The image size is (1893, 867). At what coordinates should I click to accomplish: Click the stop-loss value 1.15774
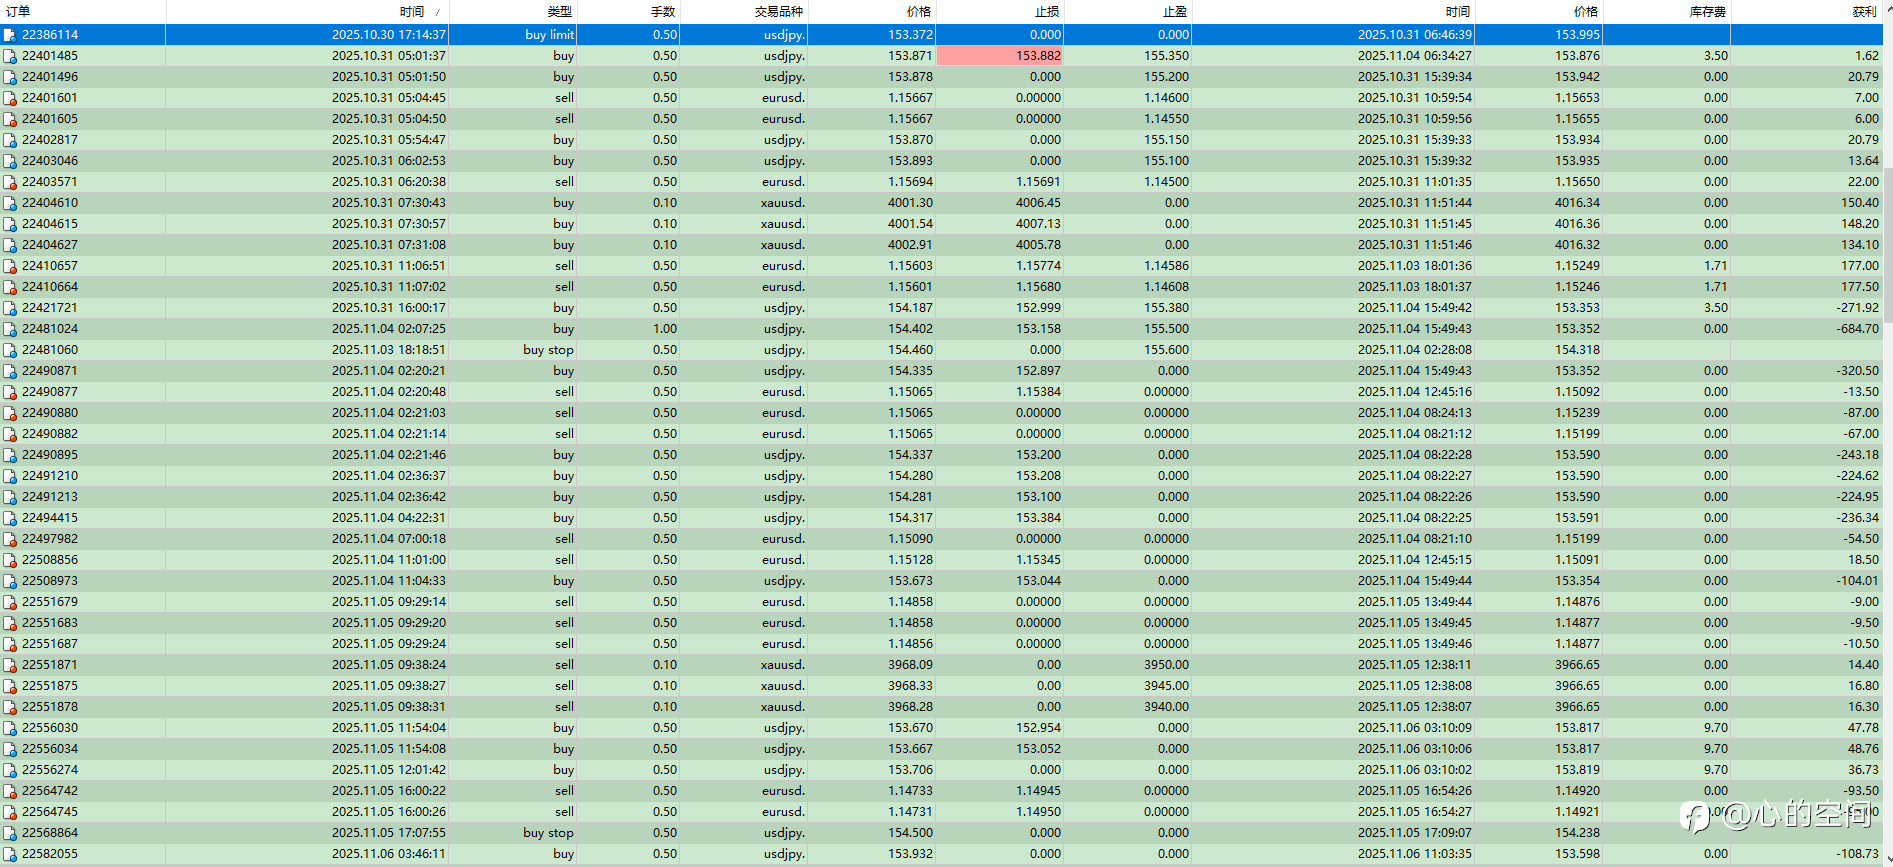pyautogui.click(x=1038, y=266)
